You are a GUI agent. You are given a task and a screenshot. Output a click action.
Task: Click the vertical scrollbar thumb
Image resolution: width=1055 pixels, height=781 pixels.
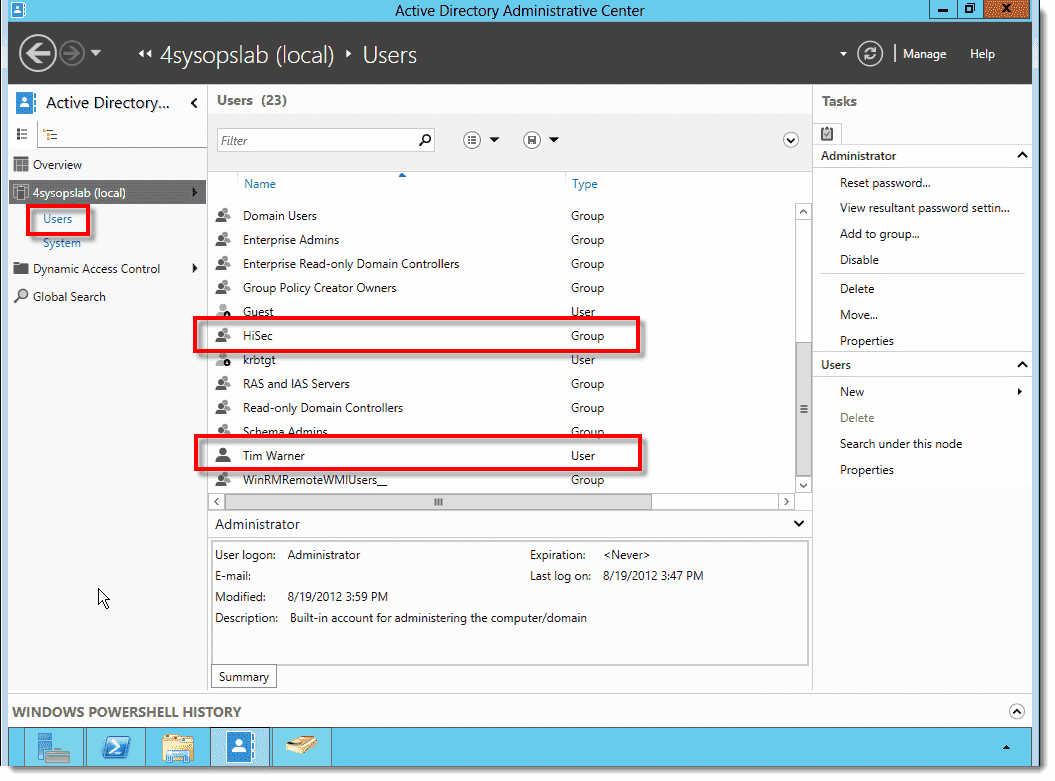coord(803,408)
